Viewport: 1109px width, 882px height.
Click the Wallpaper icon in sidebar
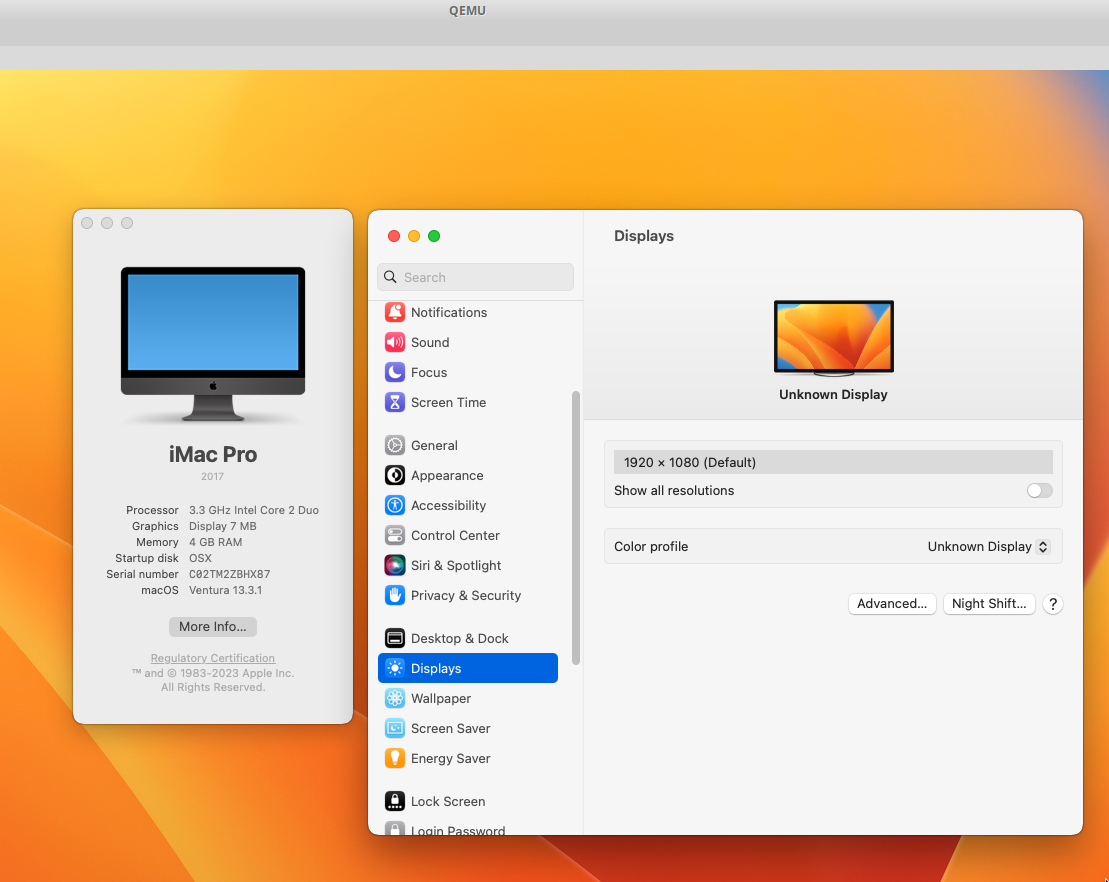click(395, 699)
